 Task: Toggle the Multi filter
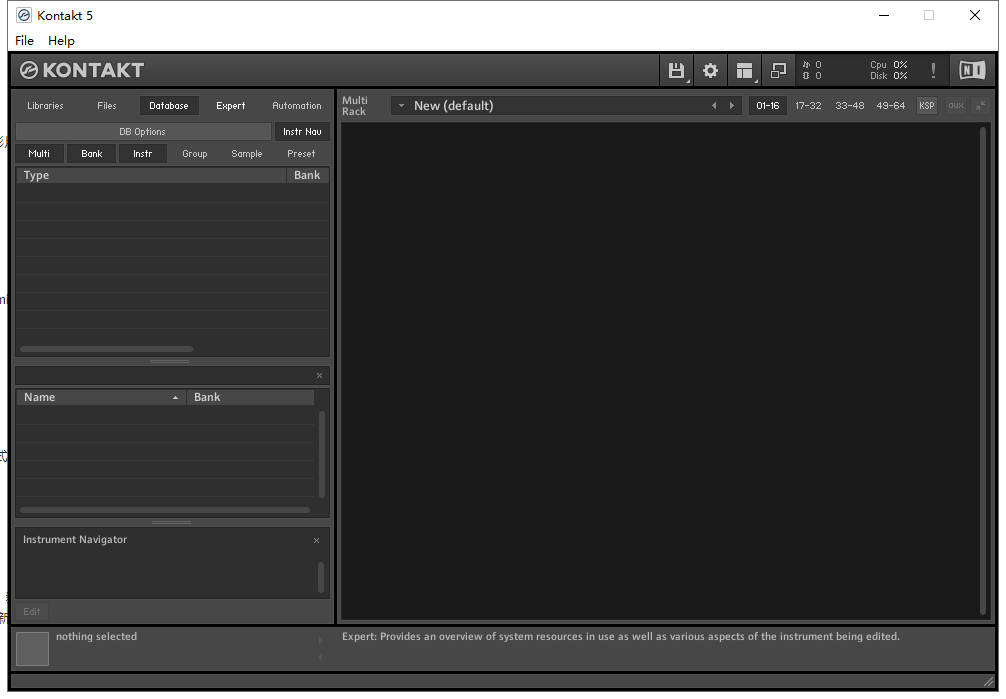(x=39, y=154)
